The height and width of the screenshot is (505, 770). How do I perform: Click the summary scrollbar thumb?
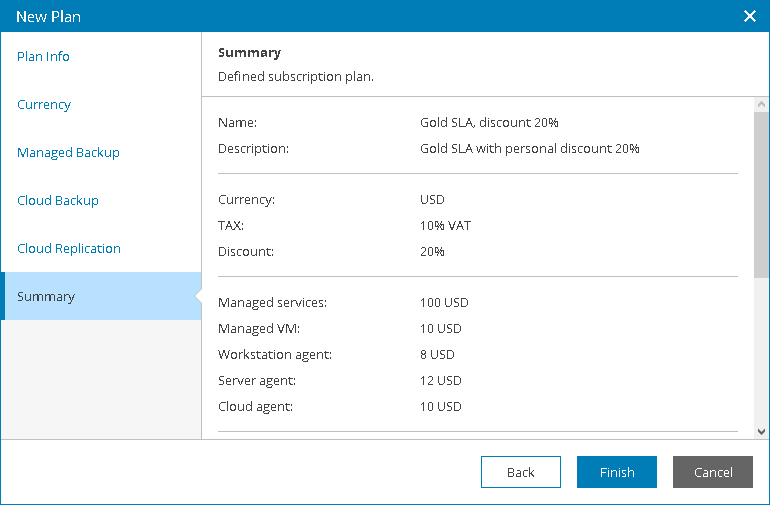coord(761,195)
